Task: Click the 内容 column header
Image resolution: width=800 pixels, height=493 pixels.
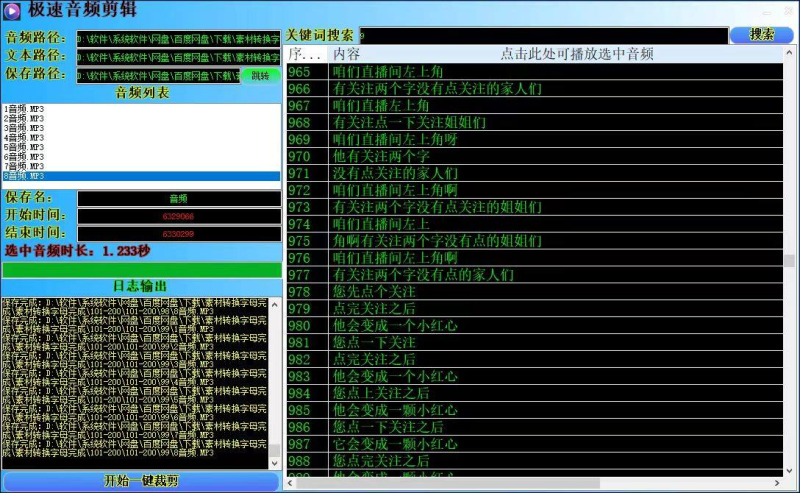Action: click(x=347, y=54)
